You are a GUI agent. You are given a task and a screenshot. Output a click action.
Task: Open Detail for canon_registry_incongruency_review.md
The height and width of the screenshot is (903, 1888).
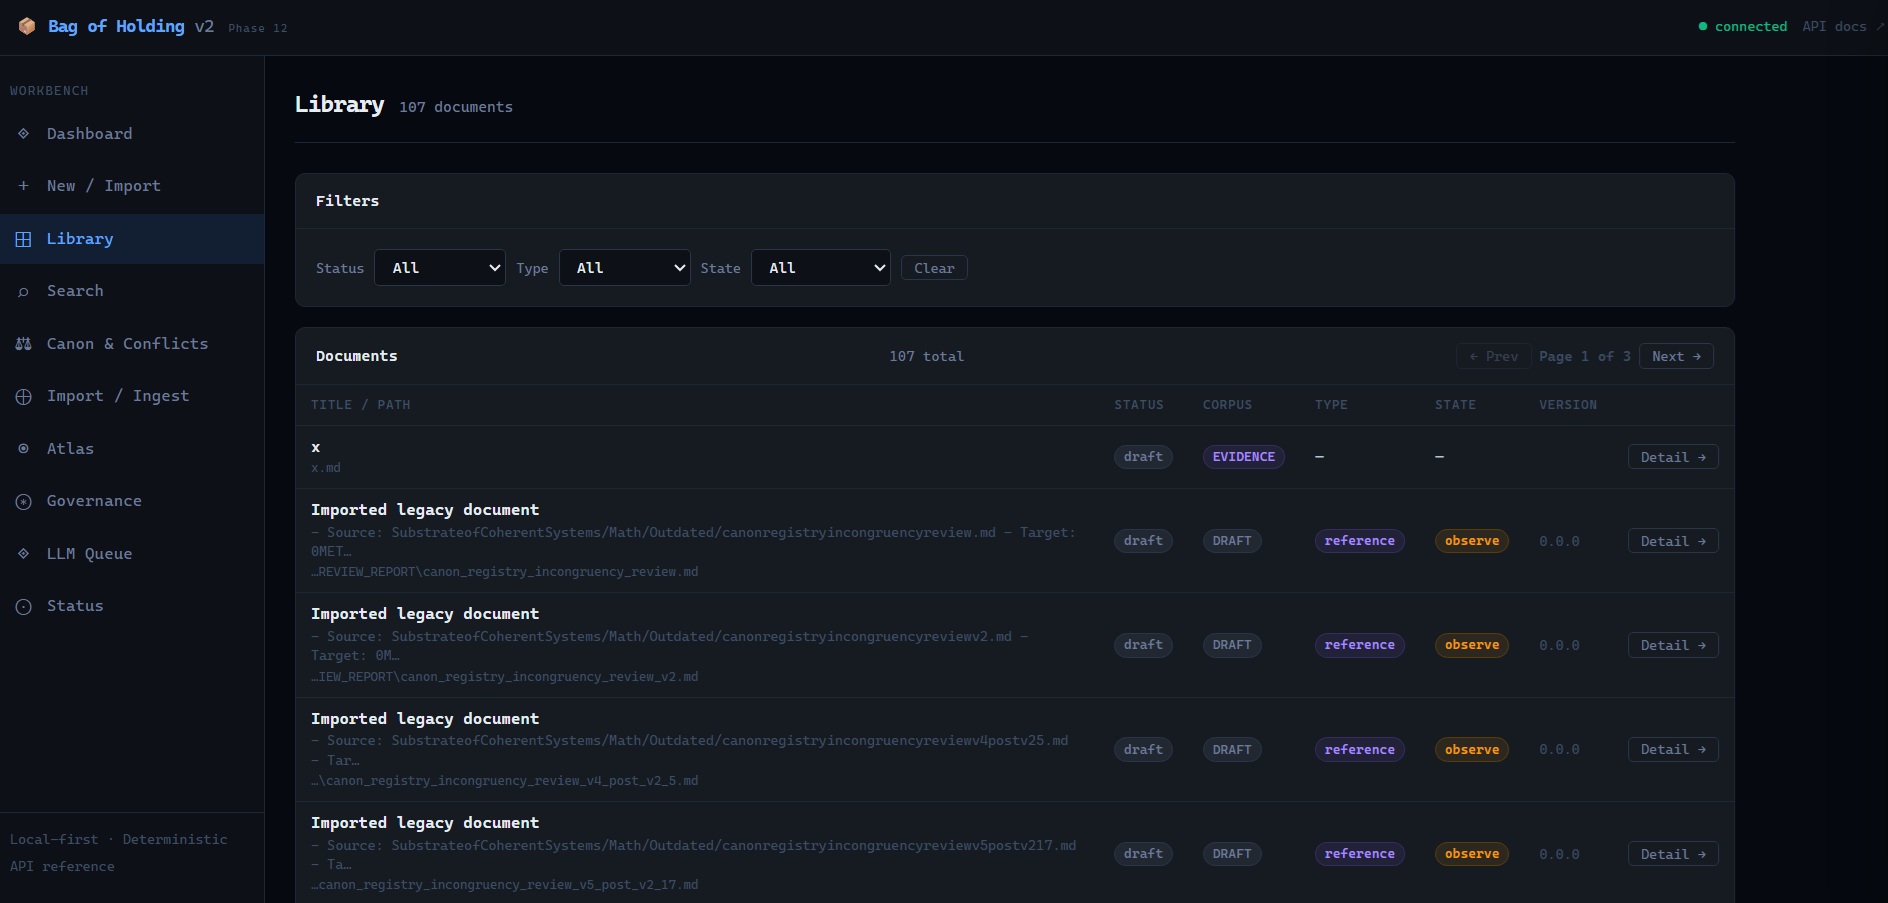[x=1673, y=541]
